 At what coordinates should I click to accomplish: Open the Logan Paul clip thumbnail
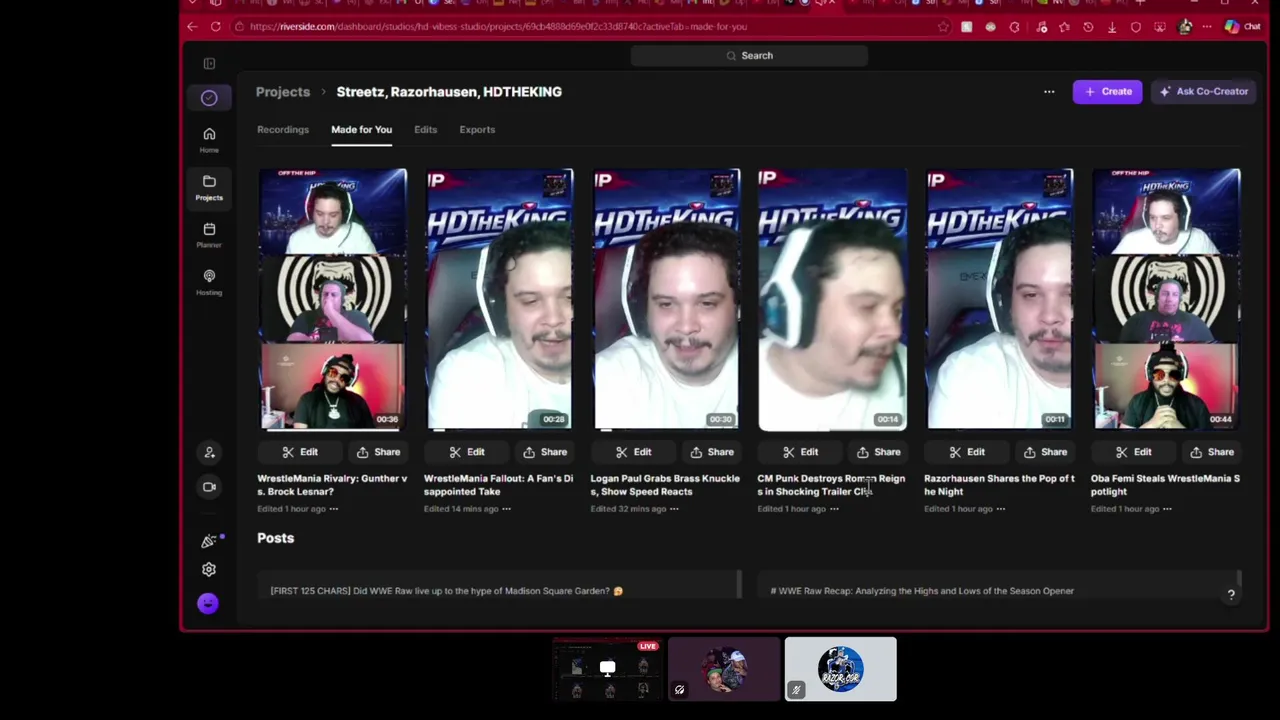pos(667,300)
